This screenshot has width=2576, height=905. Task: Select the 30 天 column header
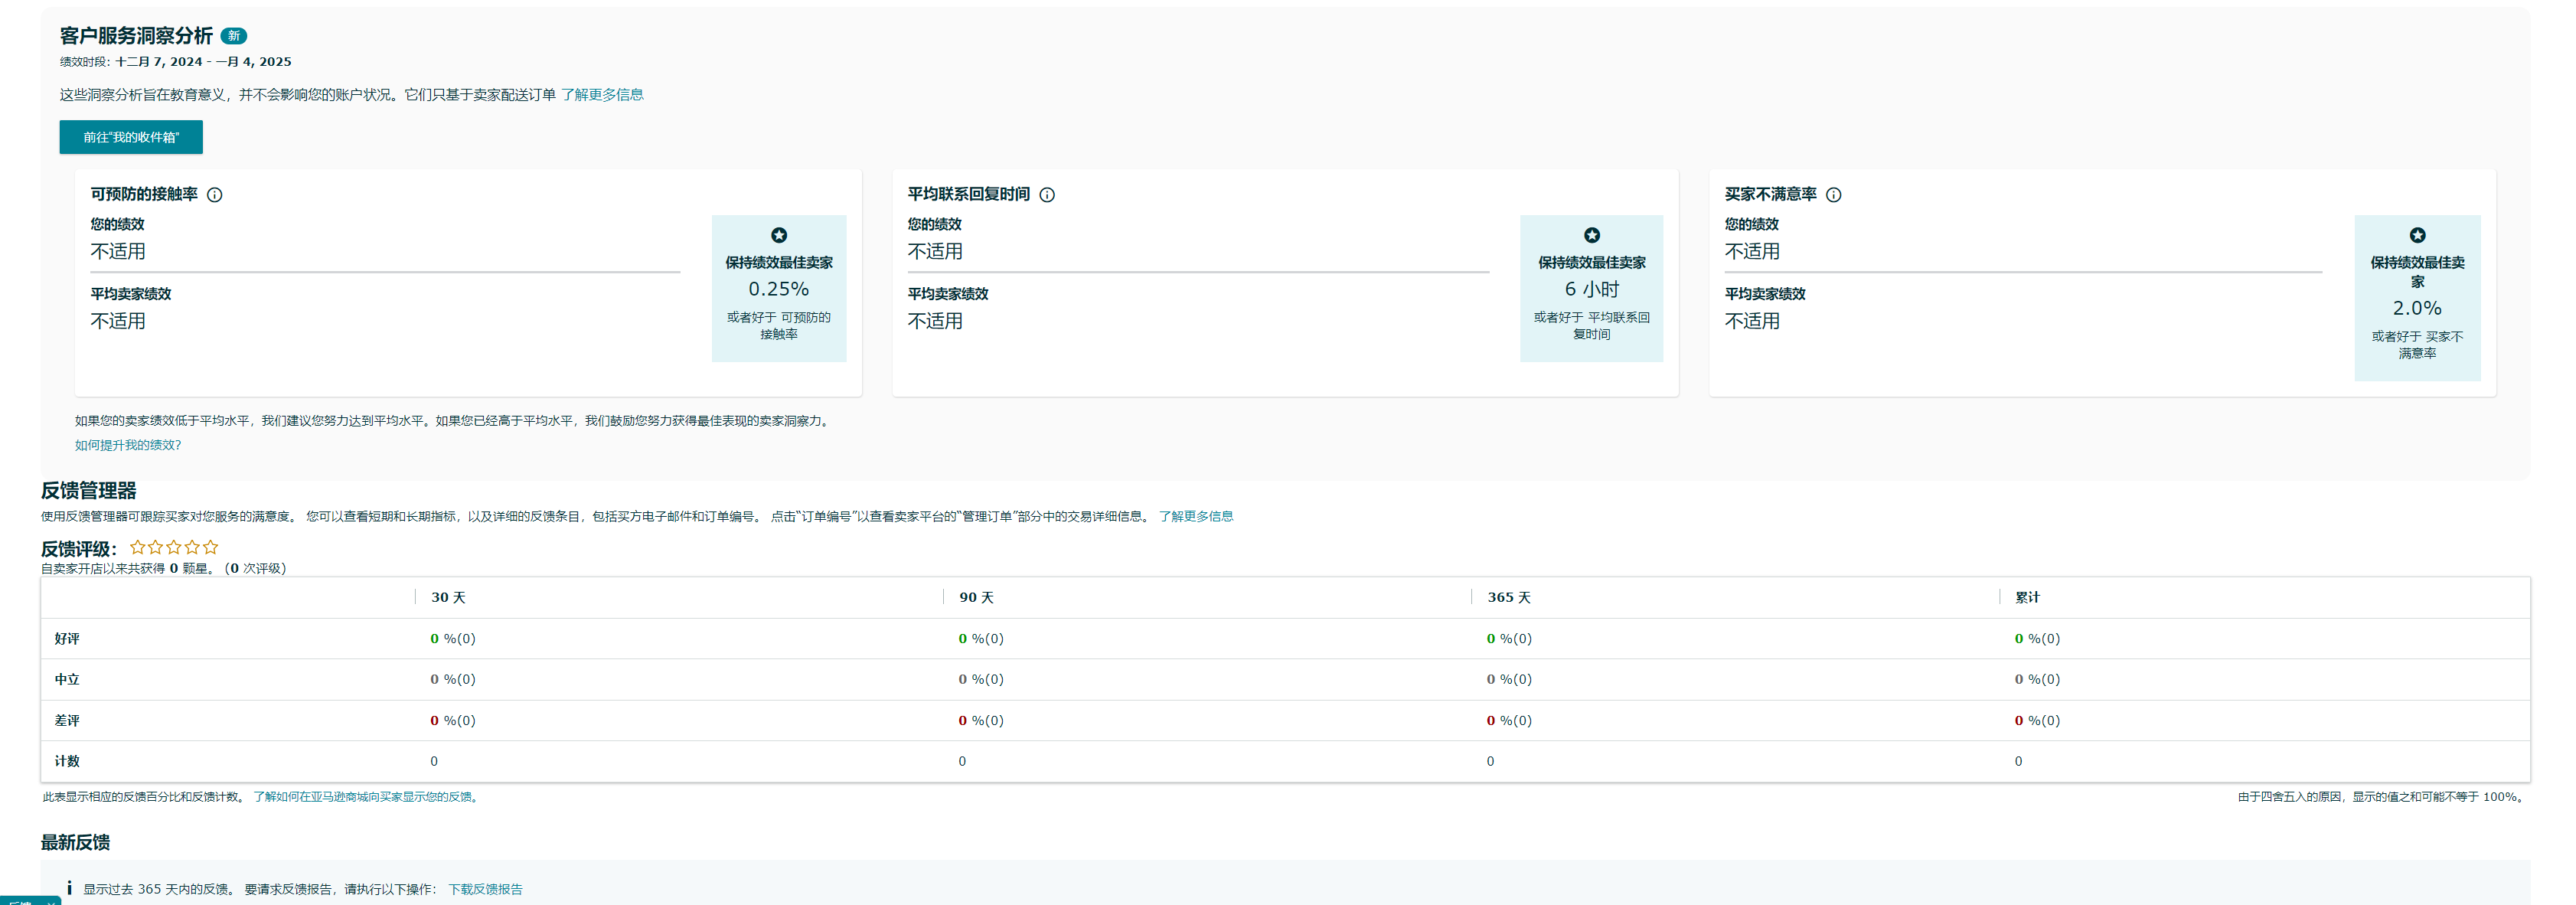(x=448, y=597)
